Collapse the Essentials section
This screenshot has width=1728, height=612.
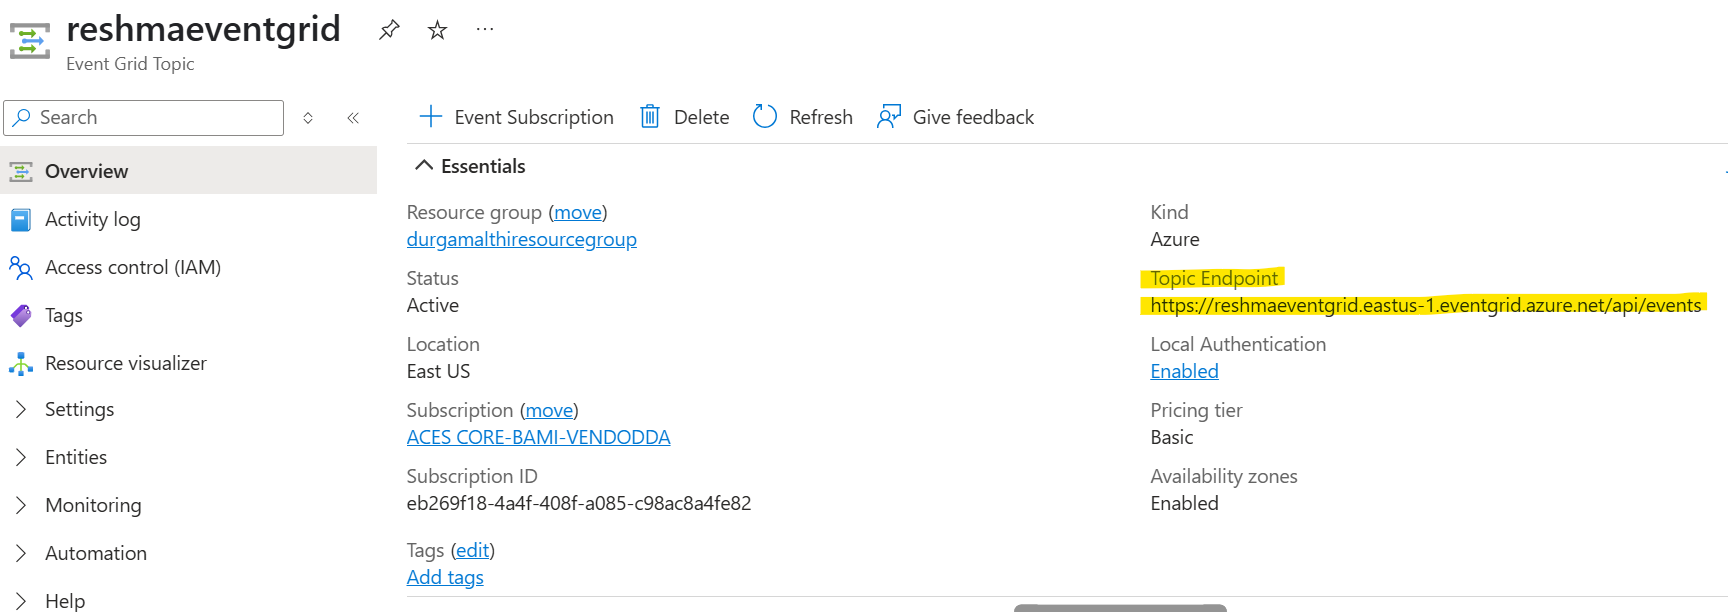[x=470, y=166]
